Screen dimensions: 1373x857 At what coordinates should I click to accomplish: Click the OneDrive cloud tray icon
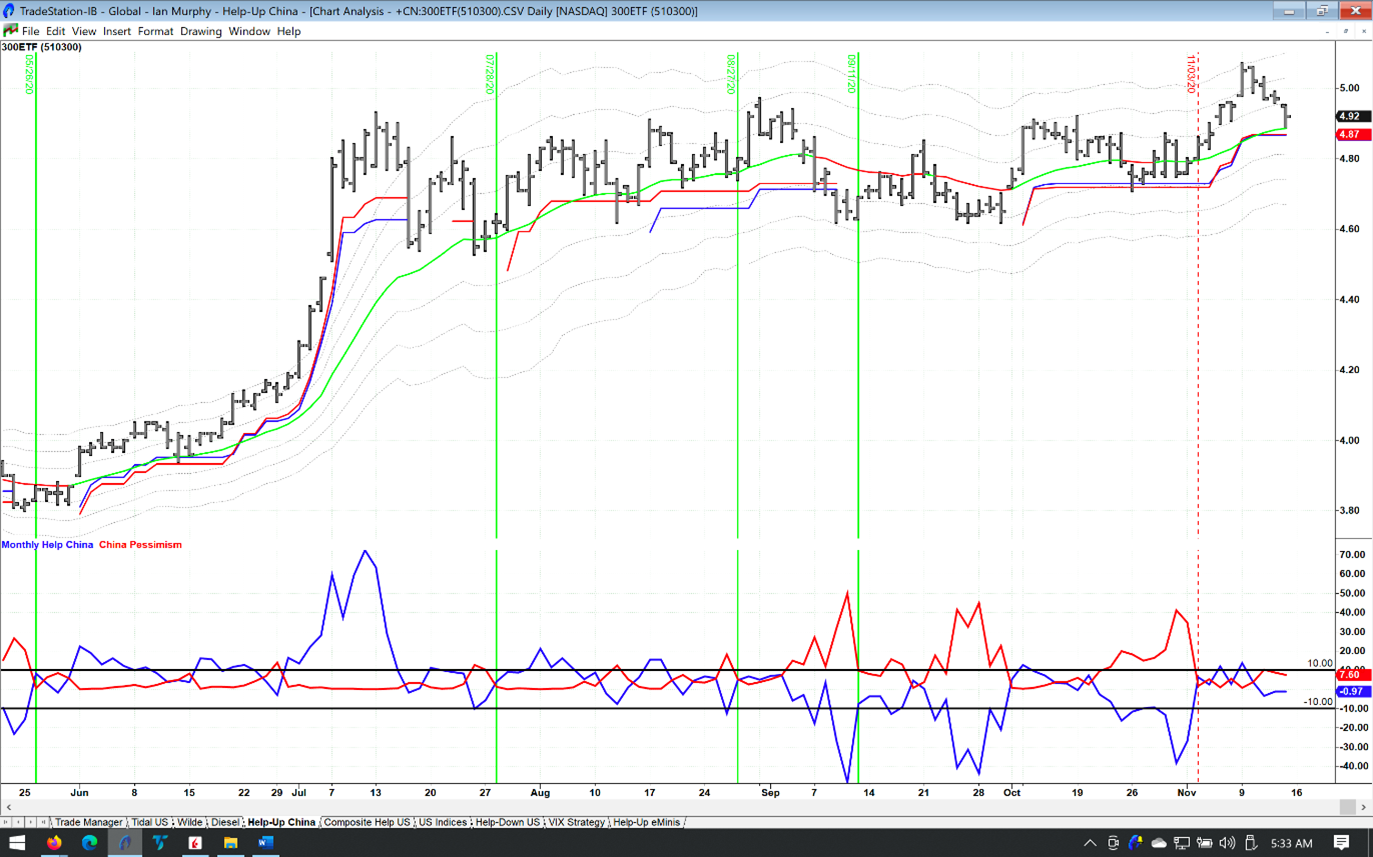pyautogui.click(x=1158, y=843)
